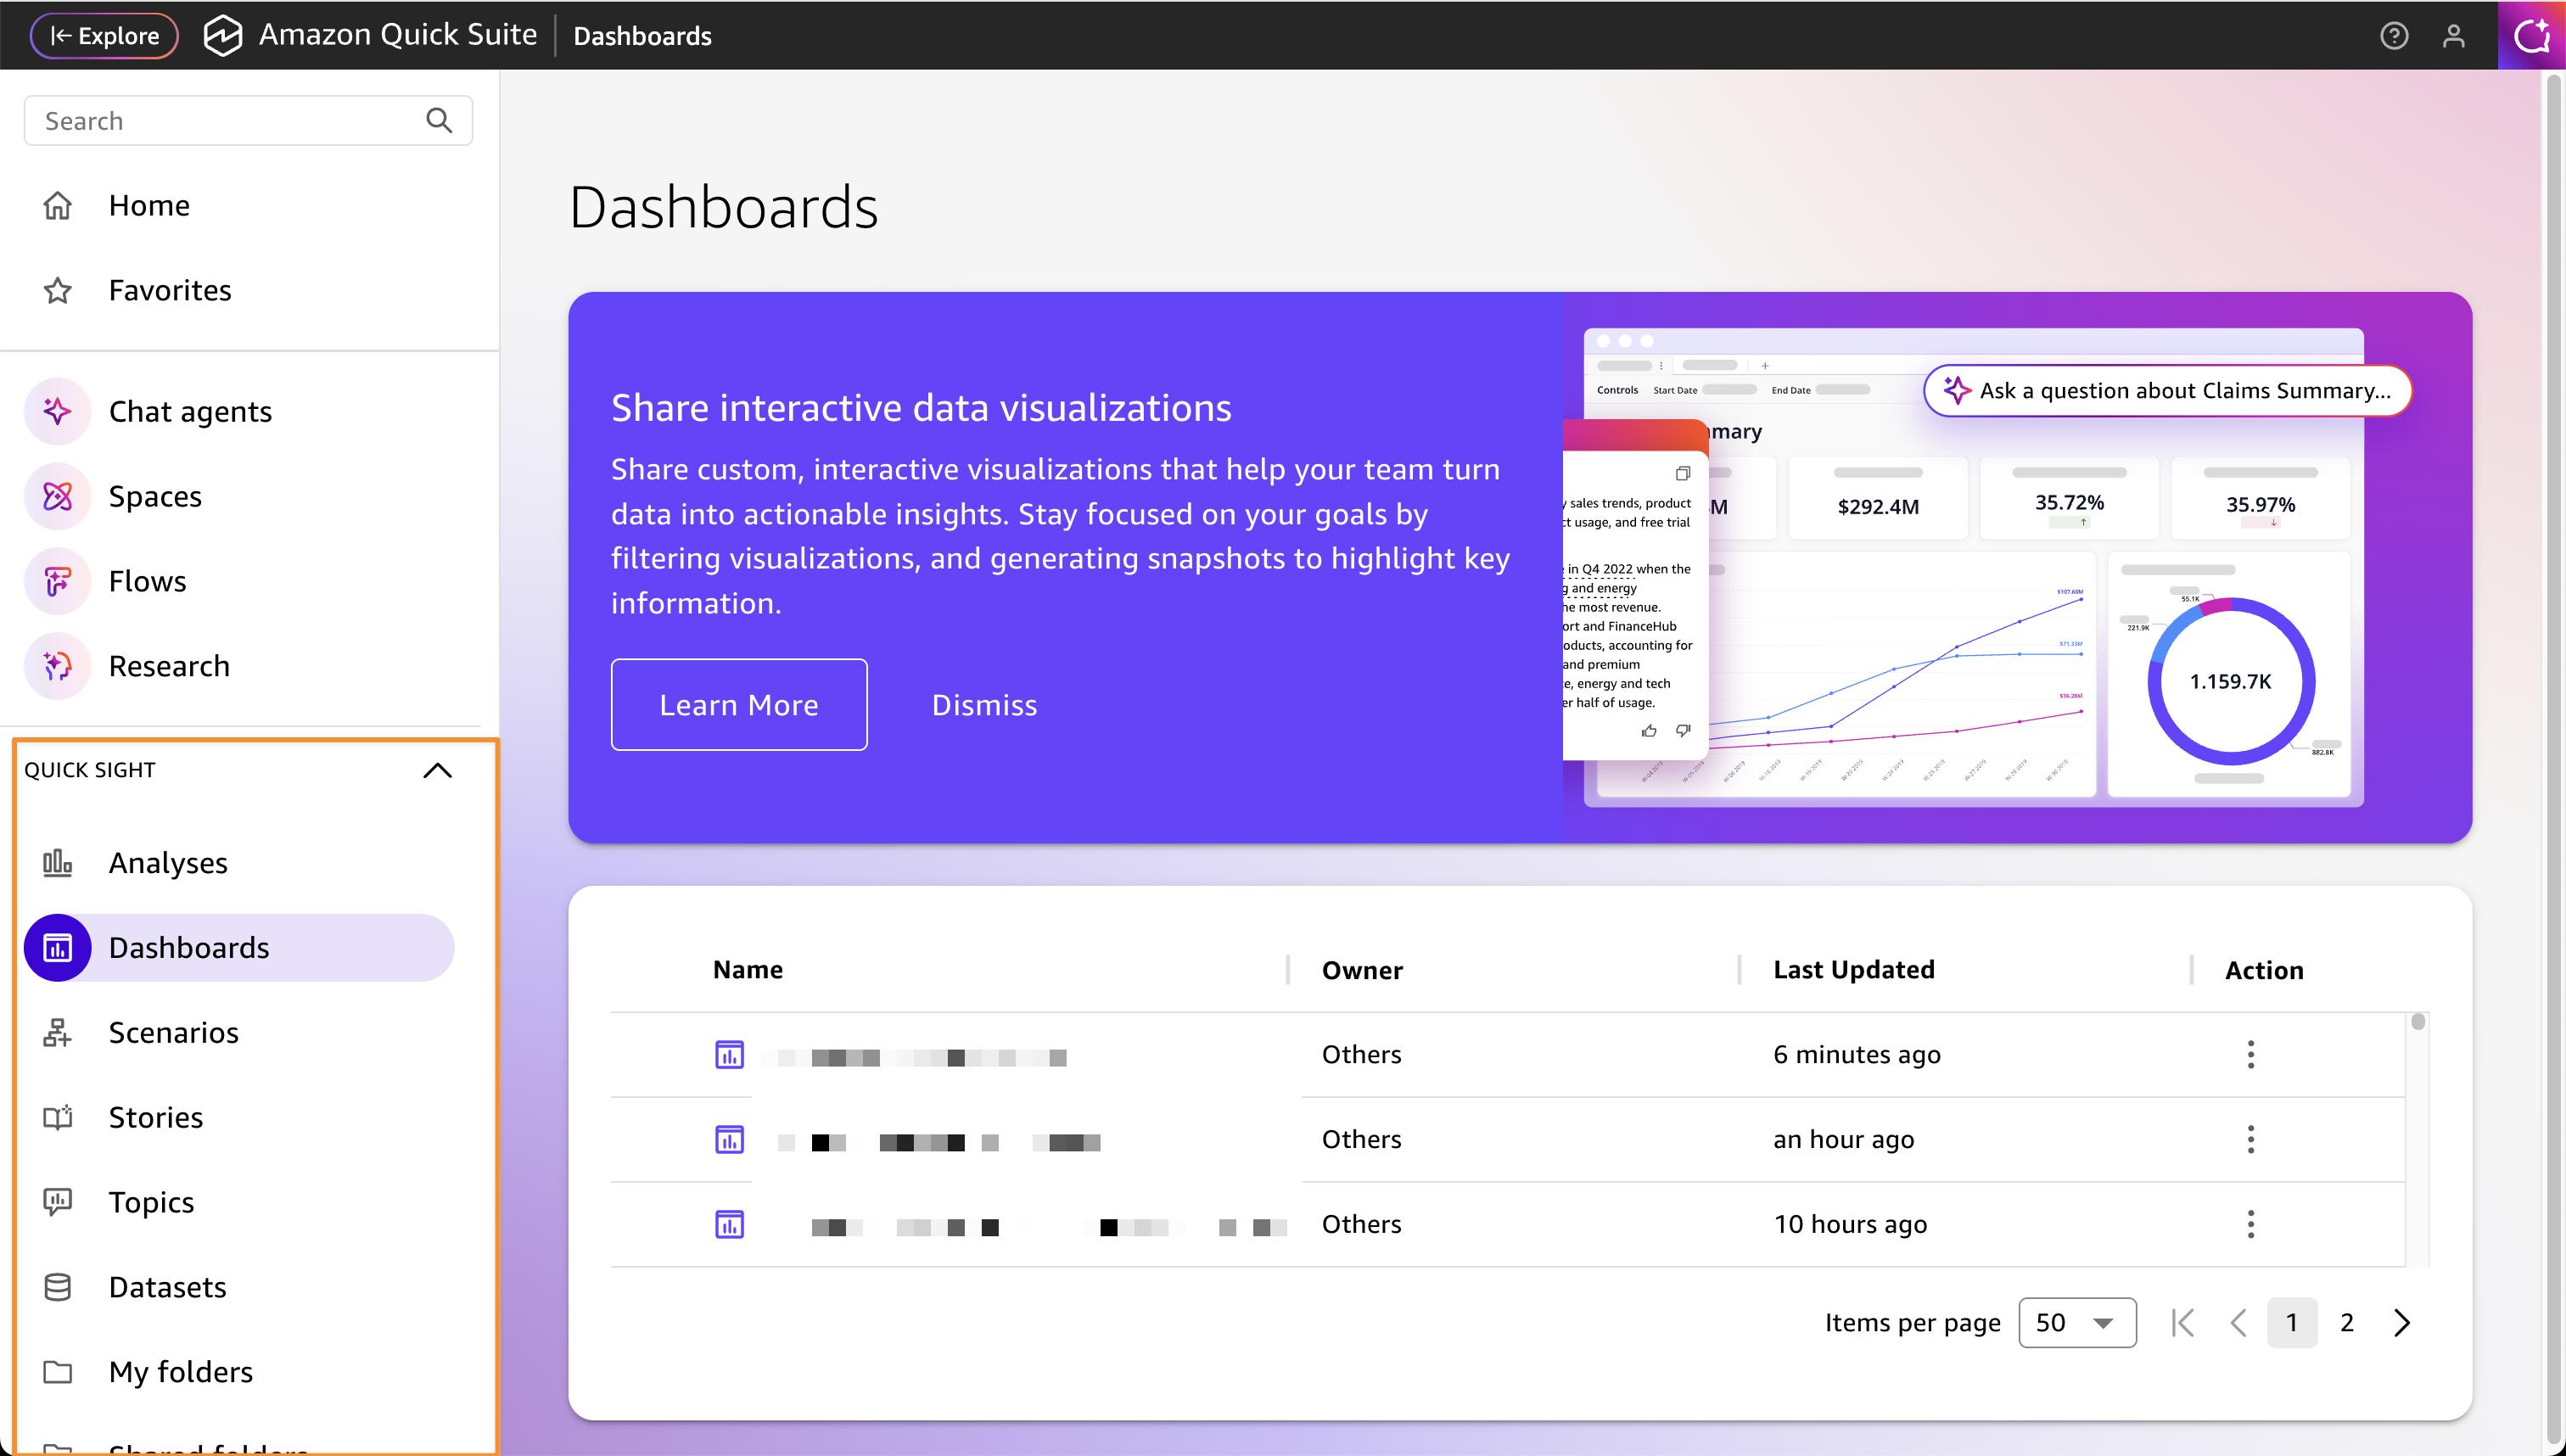Dismiss the promotional banner
Image resolution: width=2566 pixels, height=1456 pixels.
983,705
